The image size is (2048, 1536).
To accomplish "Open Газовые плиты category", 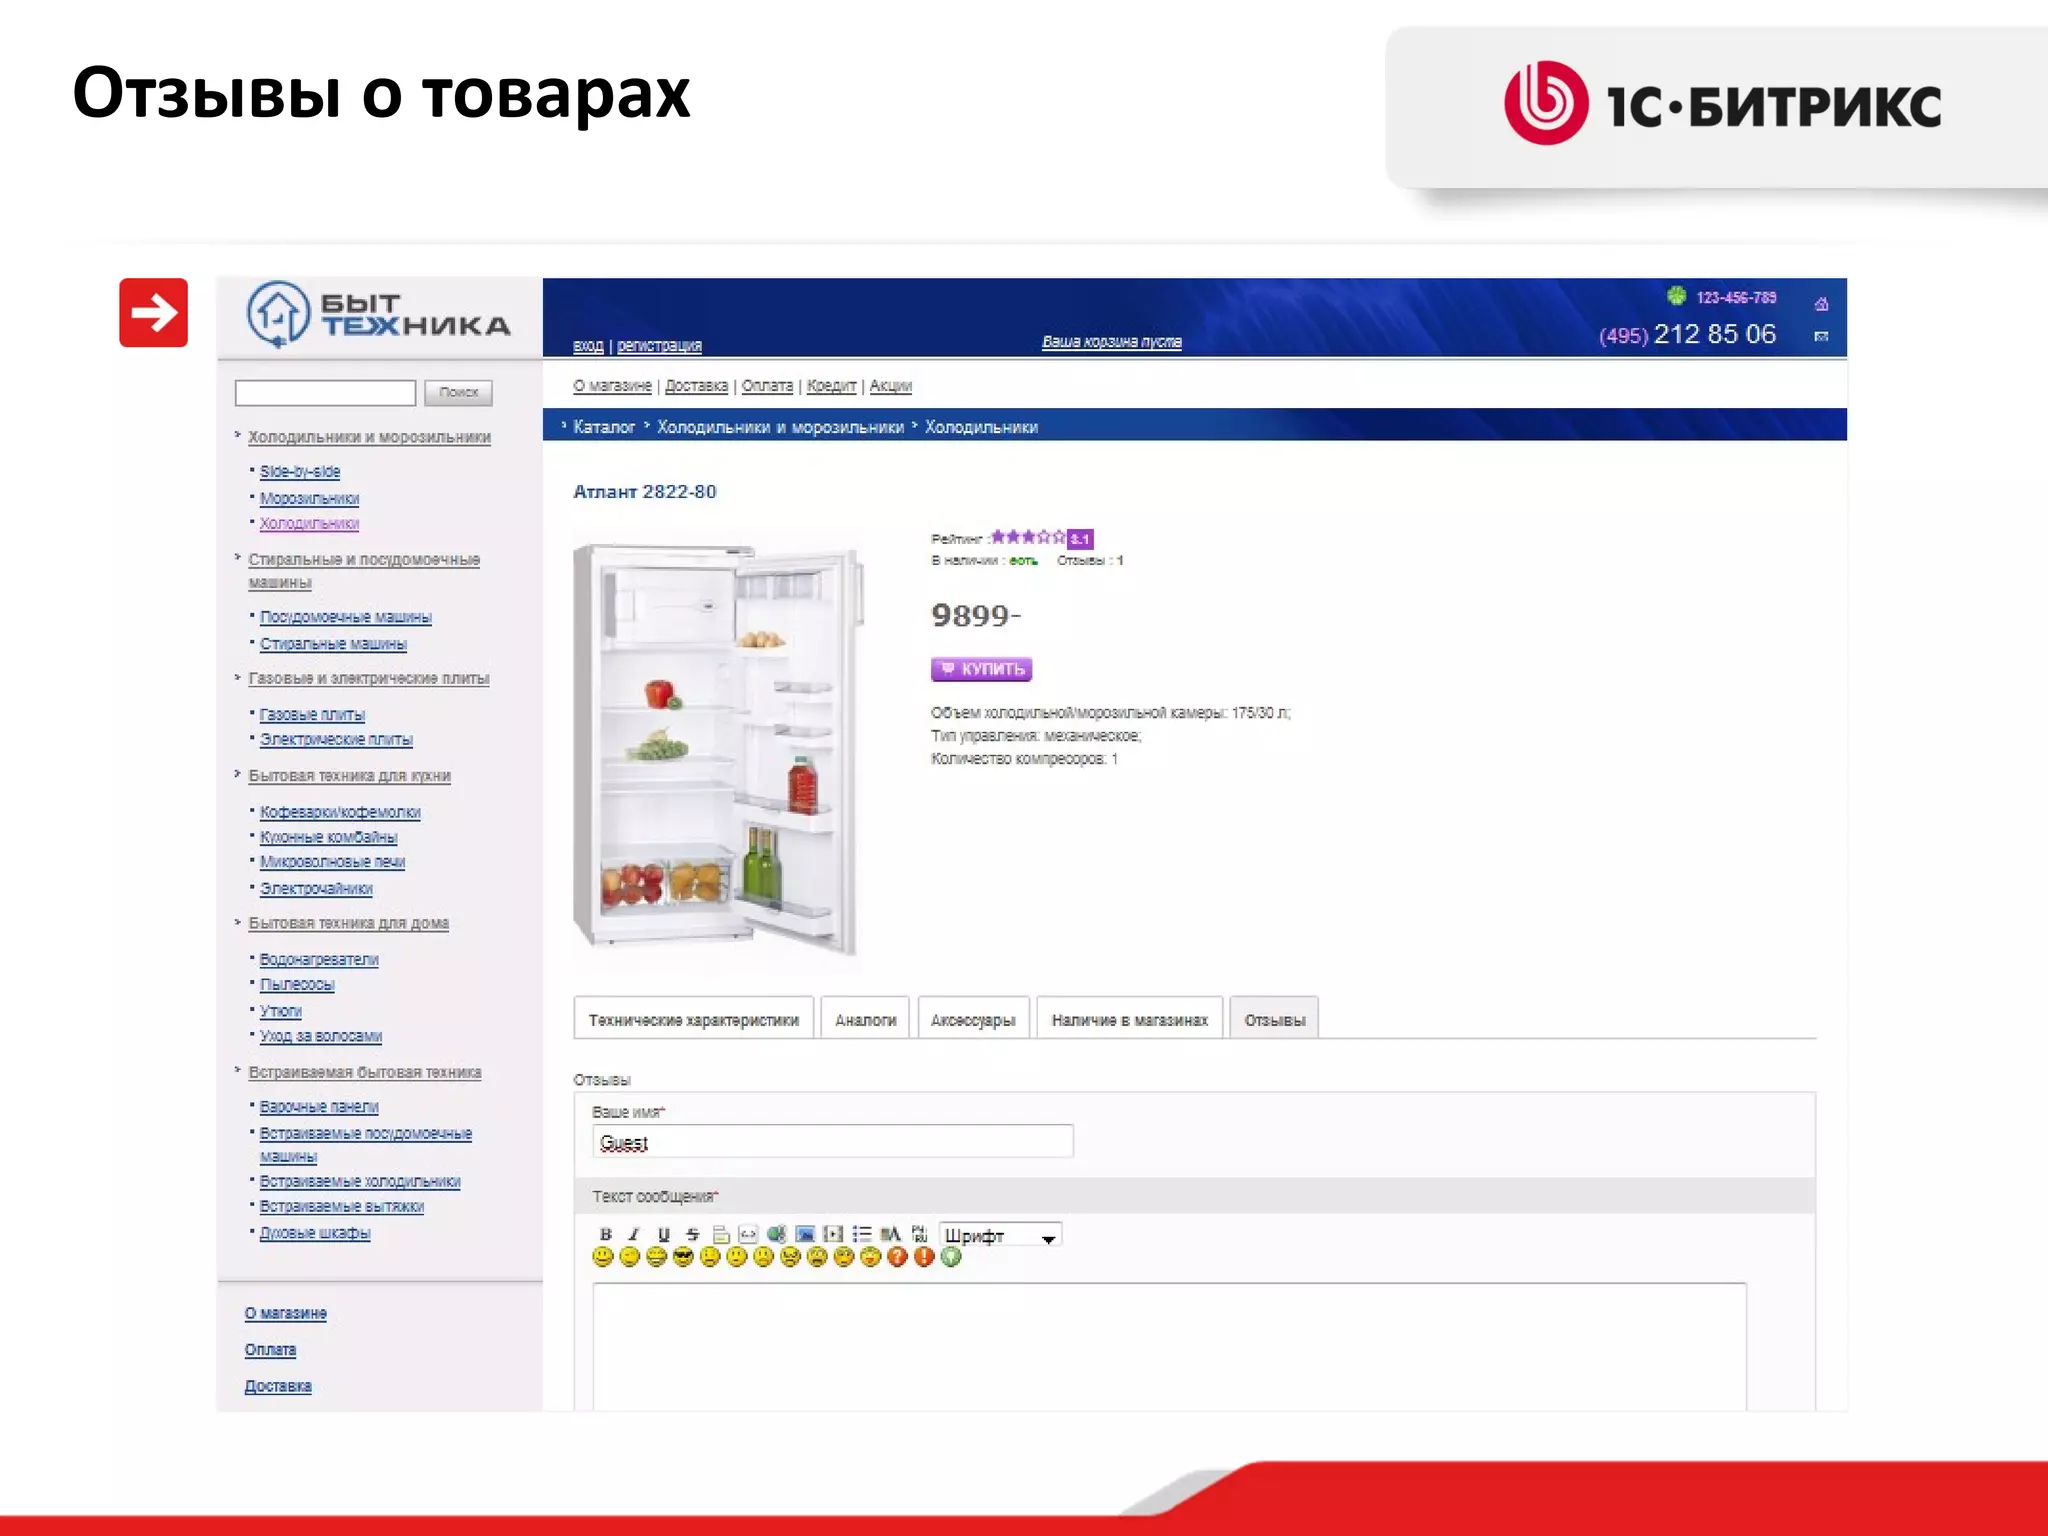I will pyautogui.click(x=312, y=714).
